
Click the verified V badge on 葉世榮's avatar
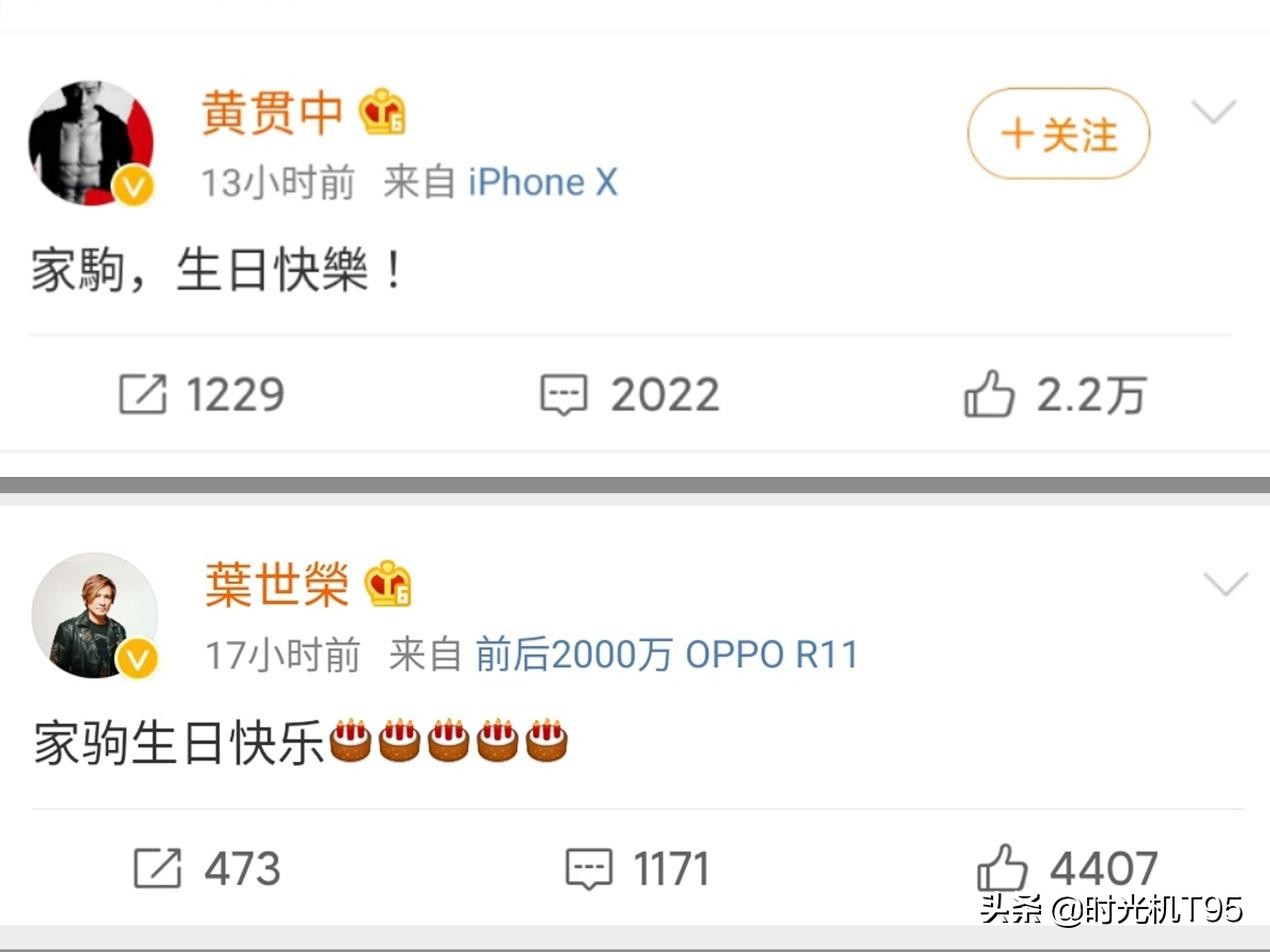click(138, 659)
